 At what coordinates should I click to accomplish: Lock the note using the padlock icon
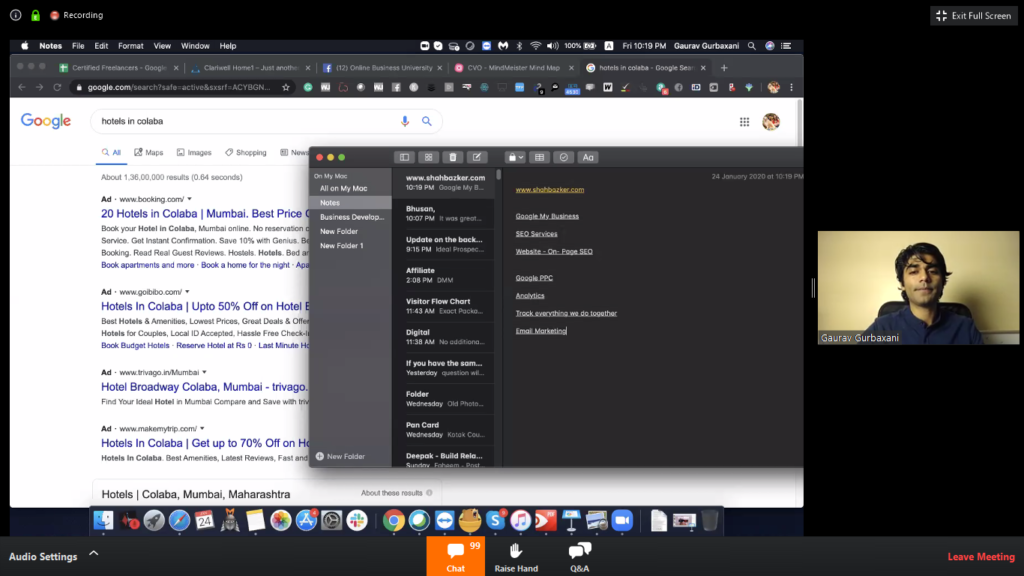(x=511, y=157)
